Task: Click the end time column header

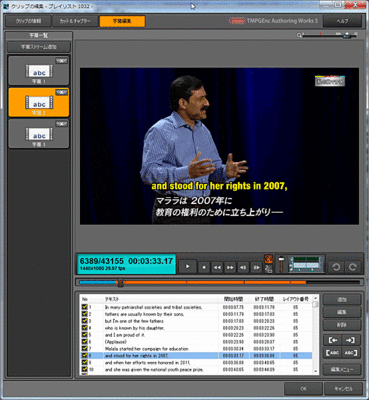Action: [264, 299]
